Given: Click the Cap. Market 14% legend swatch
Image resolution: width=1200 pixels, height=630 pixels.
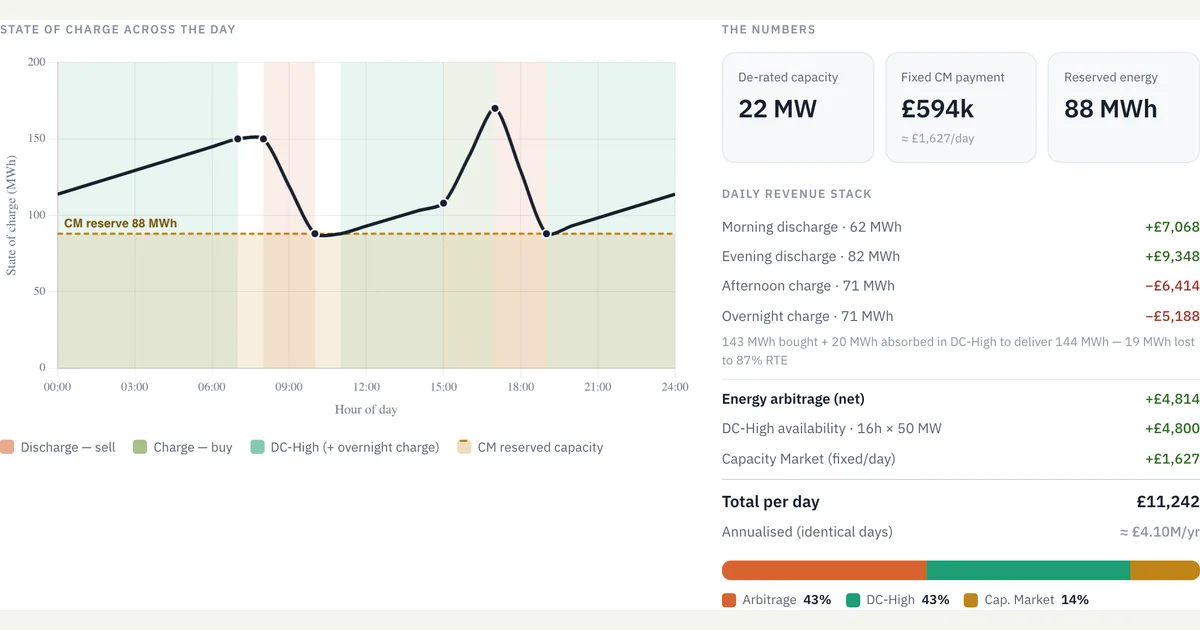Looking at the screenshot, I should point(971,600).
